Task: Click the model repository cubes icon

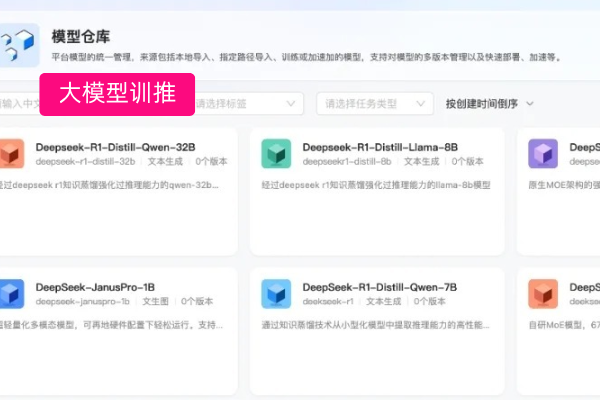Action: 18,45
